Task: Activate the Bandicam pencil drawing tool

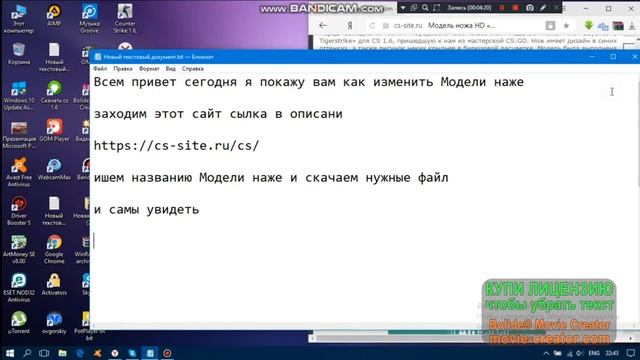Action: [543, 8]
